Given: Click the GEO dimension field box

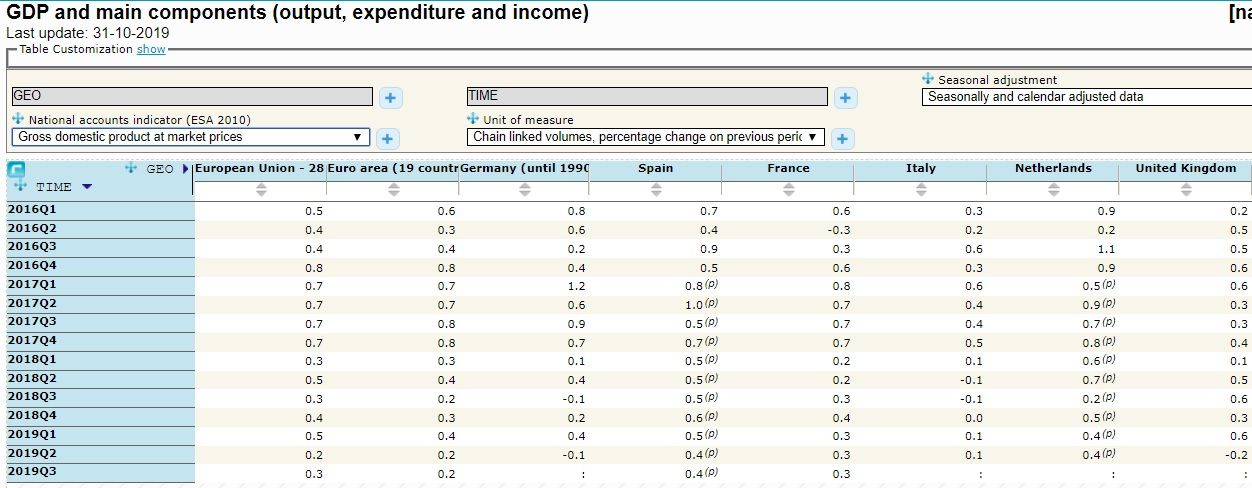Looking at the screenshot, I should pos(191,96).
